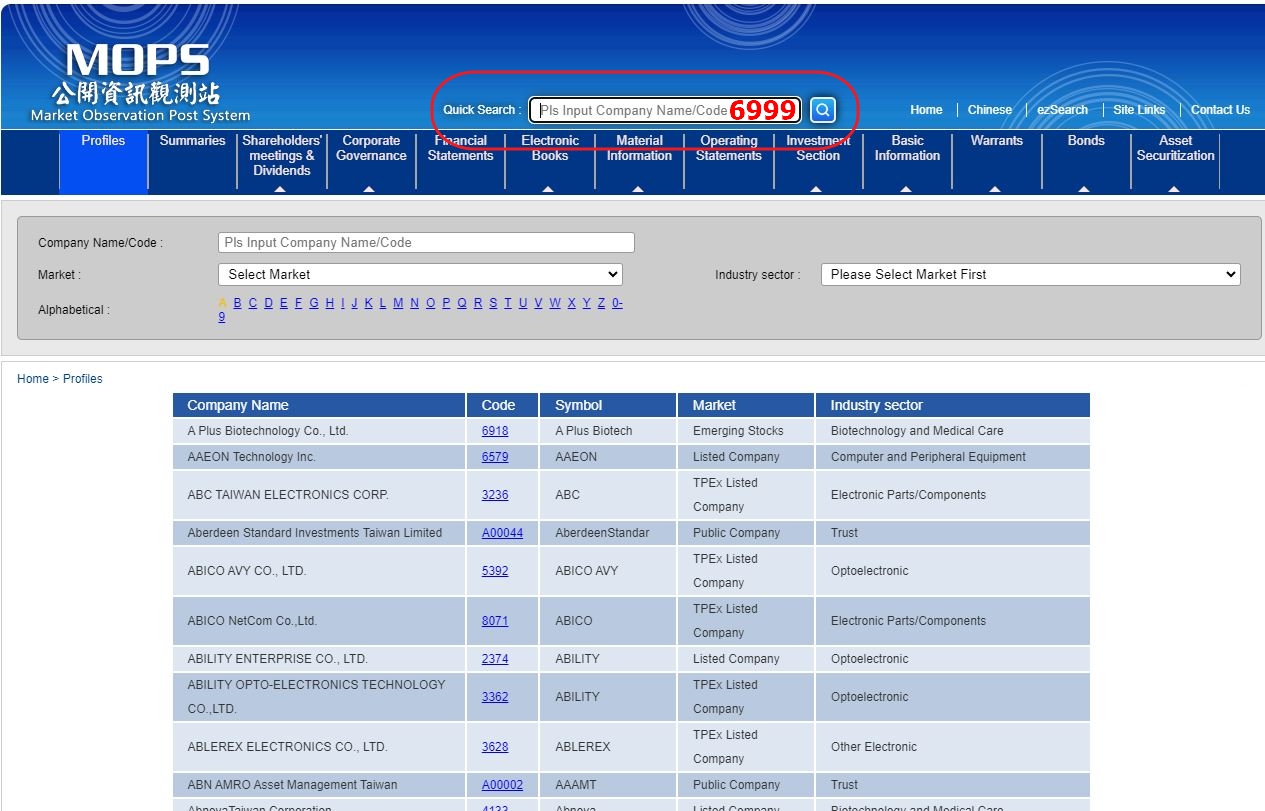Image resolution: width=1265 pixels, height=811 pixels.
Task: Click the Industry sector column header
Action: pyautogui.click(x=953, y=405)
